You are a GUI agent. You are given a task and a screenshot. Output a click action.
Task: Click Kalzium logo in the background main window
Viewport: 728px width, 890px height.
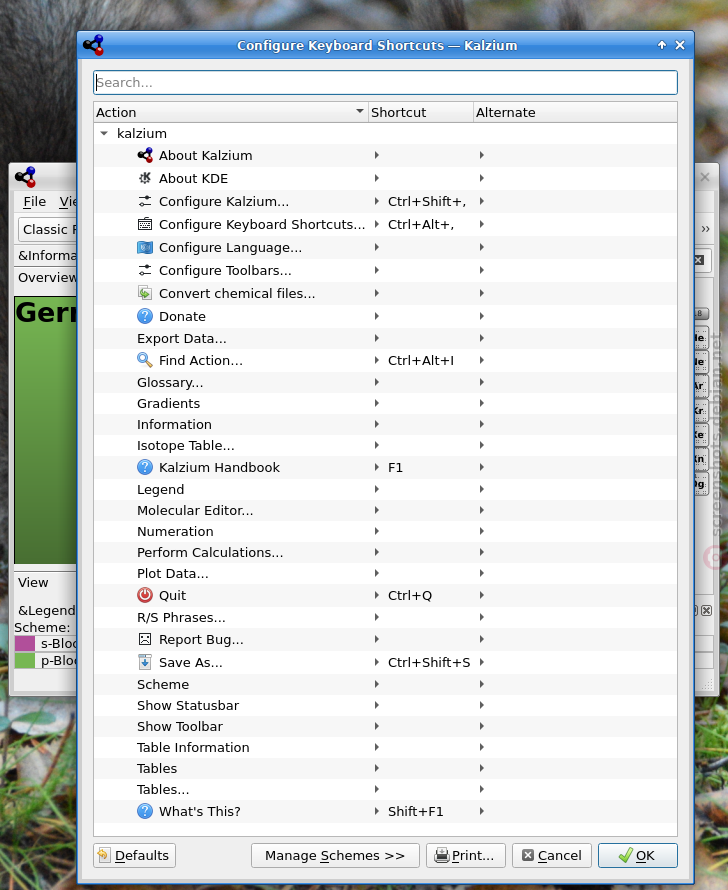click(x=26, y=177)
